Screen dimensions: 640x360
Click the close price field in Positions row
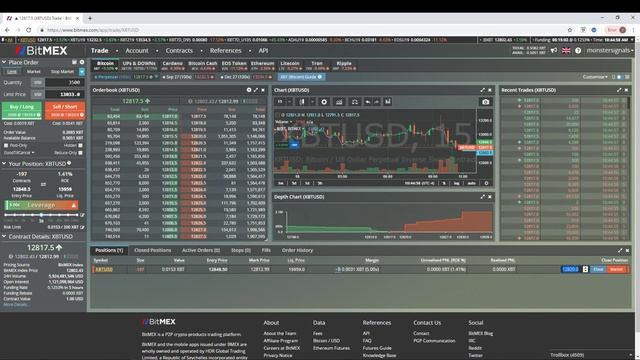[x=571, y=269]
